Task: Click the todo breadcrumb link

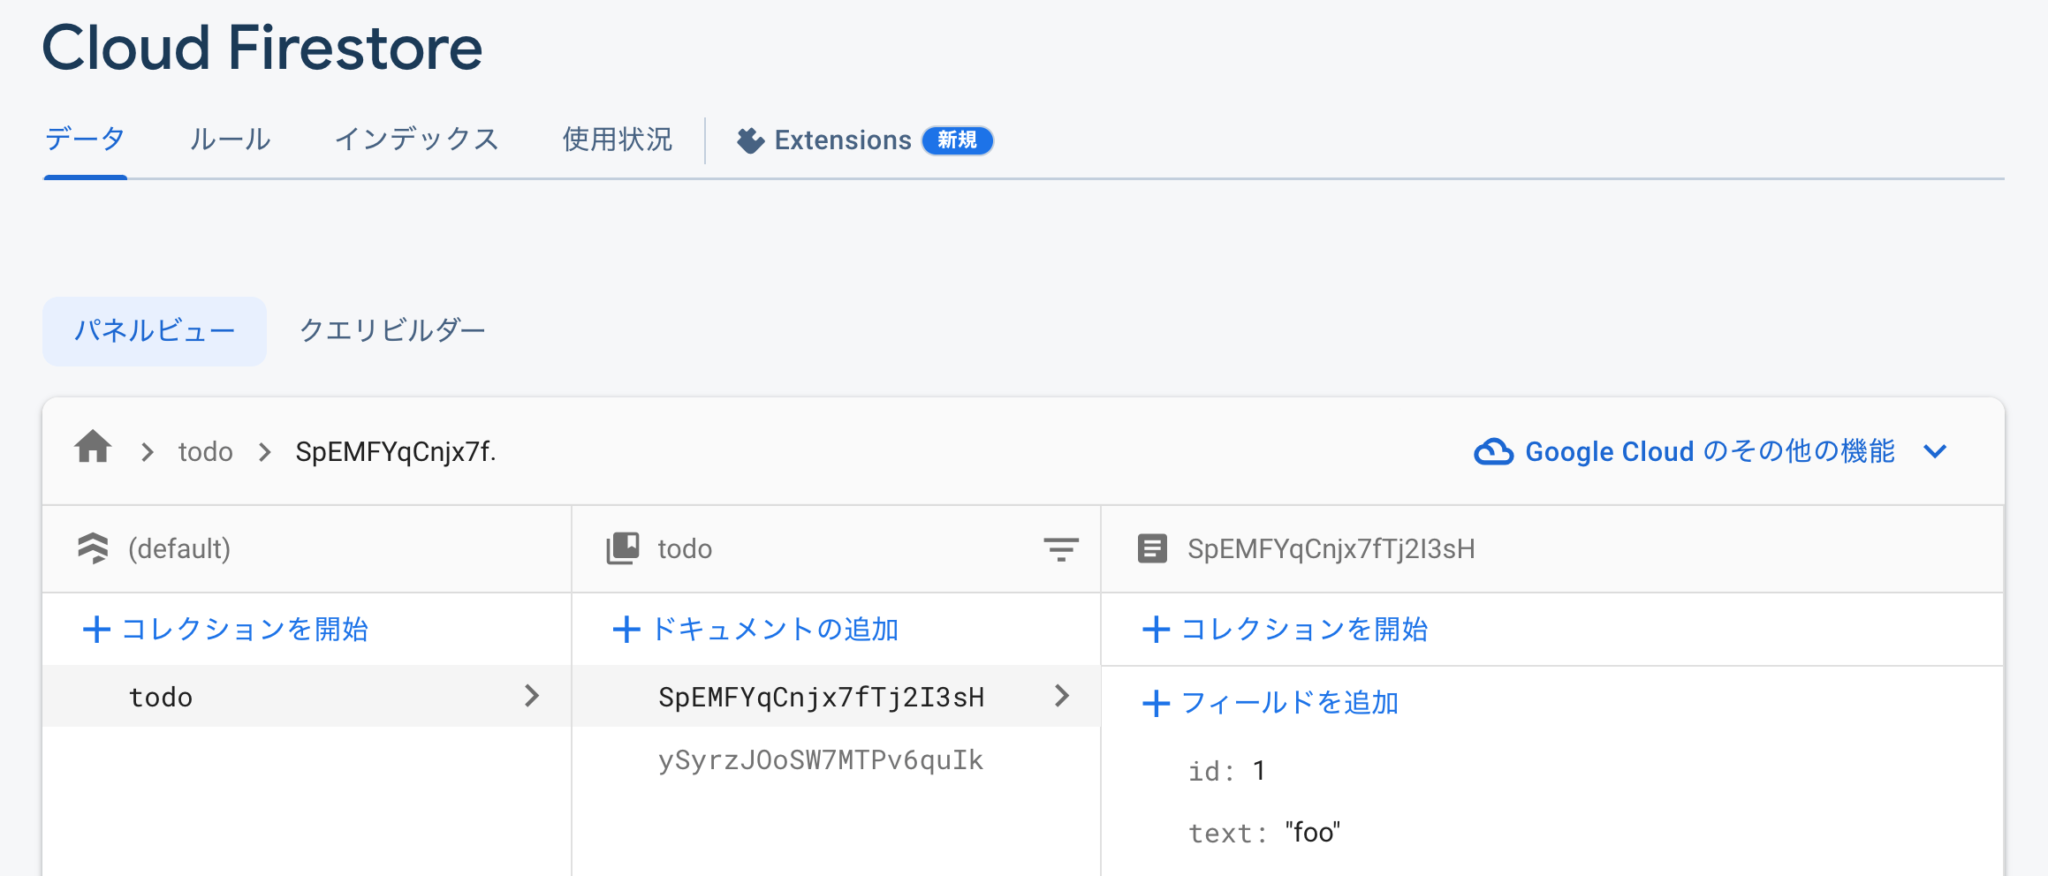Action: (x=205, y=451)
